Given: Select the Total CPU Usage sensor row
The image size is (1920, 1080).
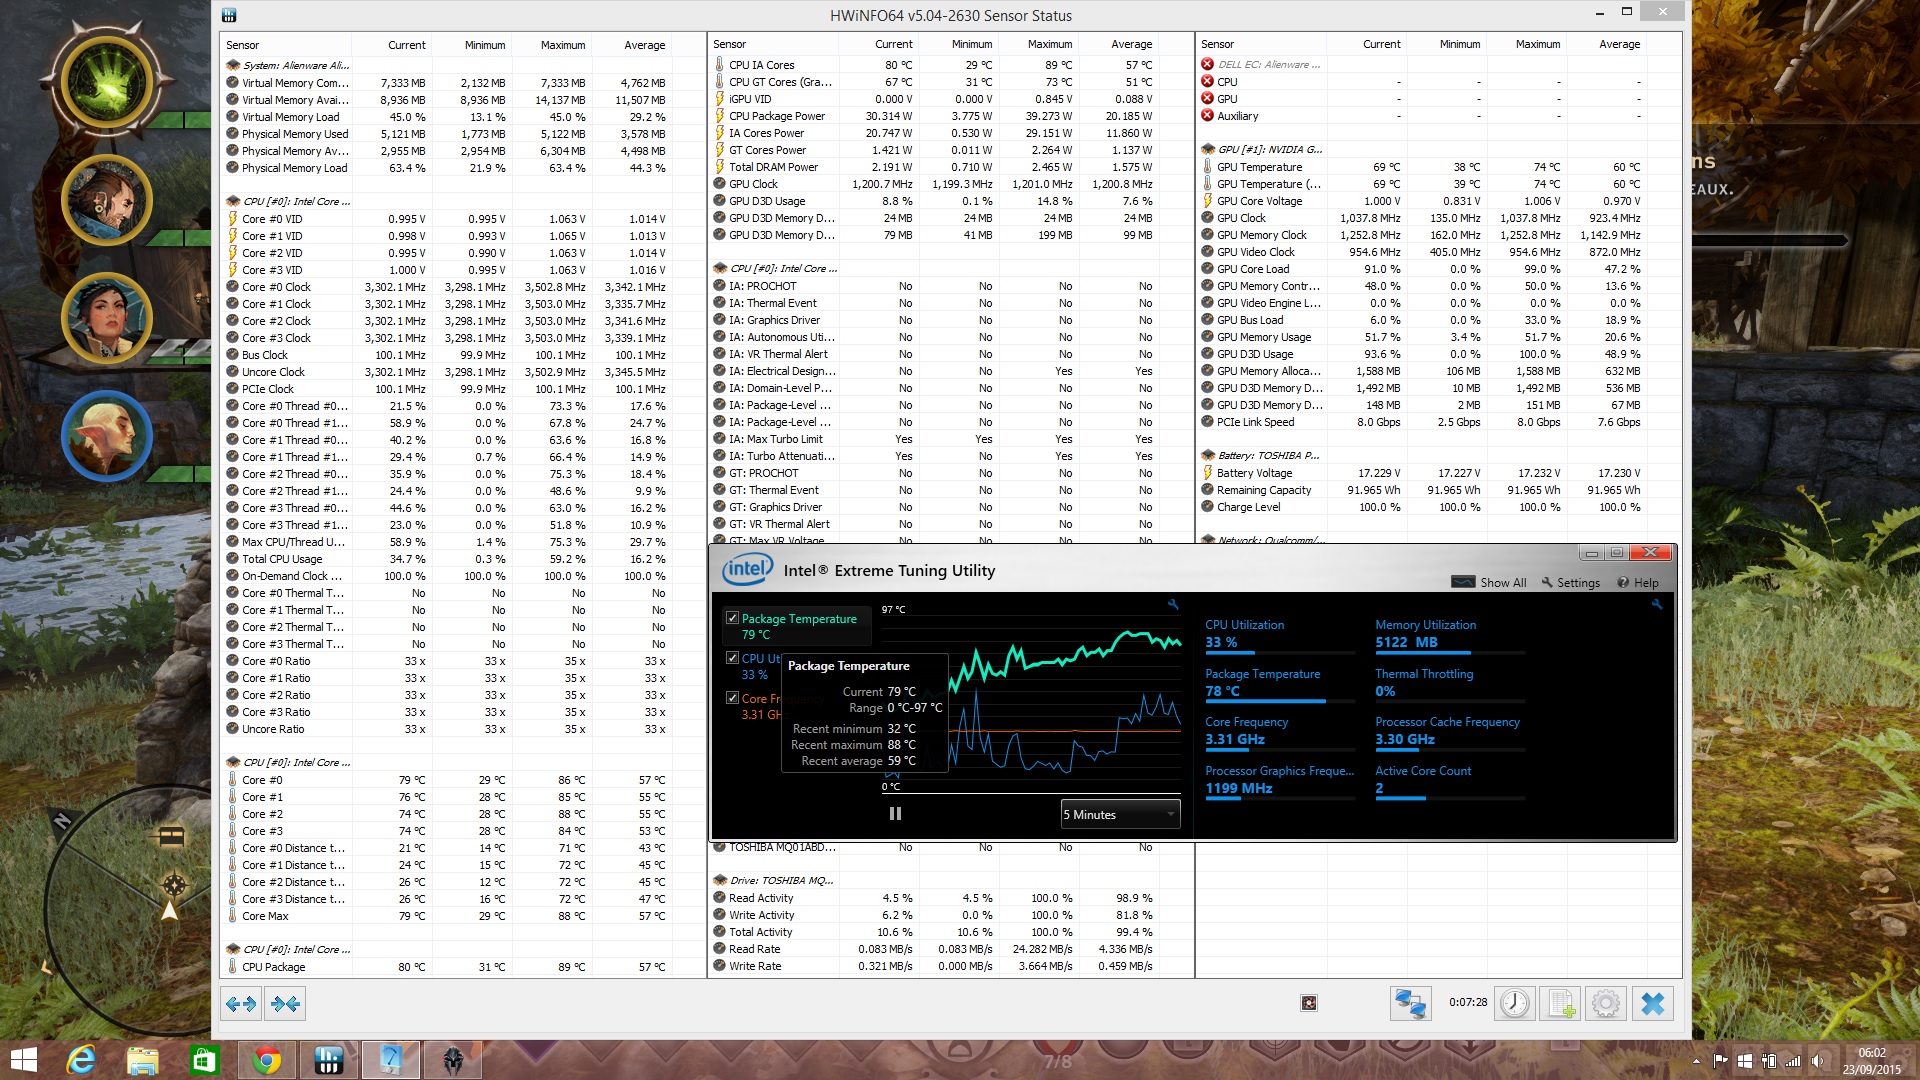Looking at the screenshot, I should (446, 559).
